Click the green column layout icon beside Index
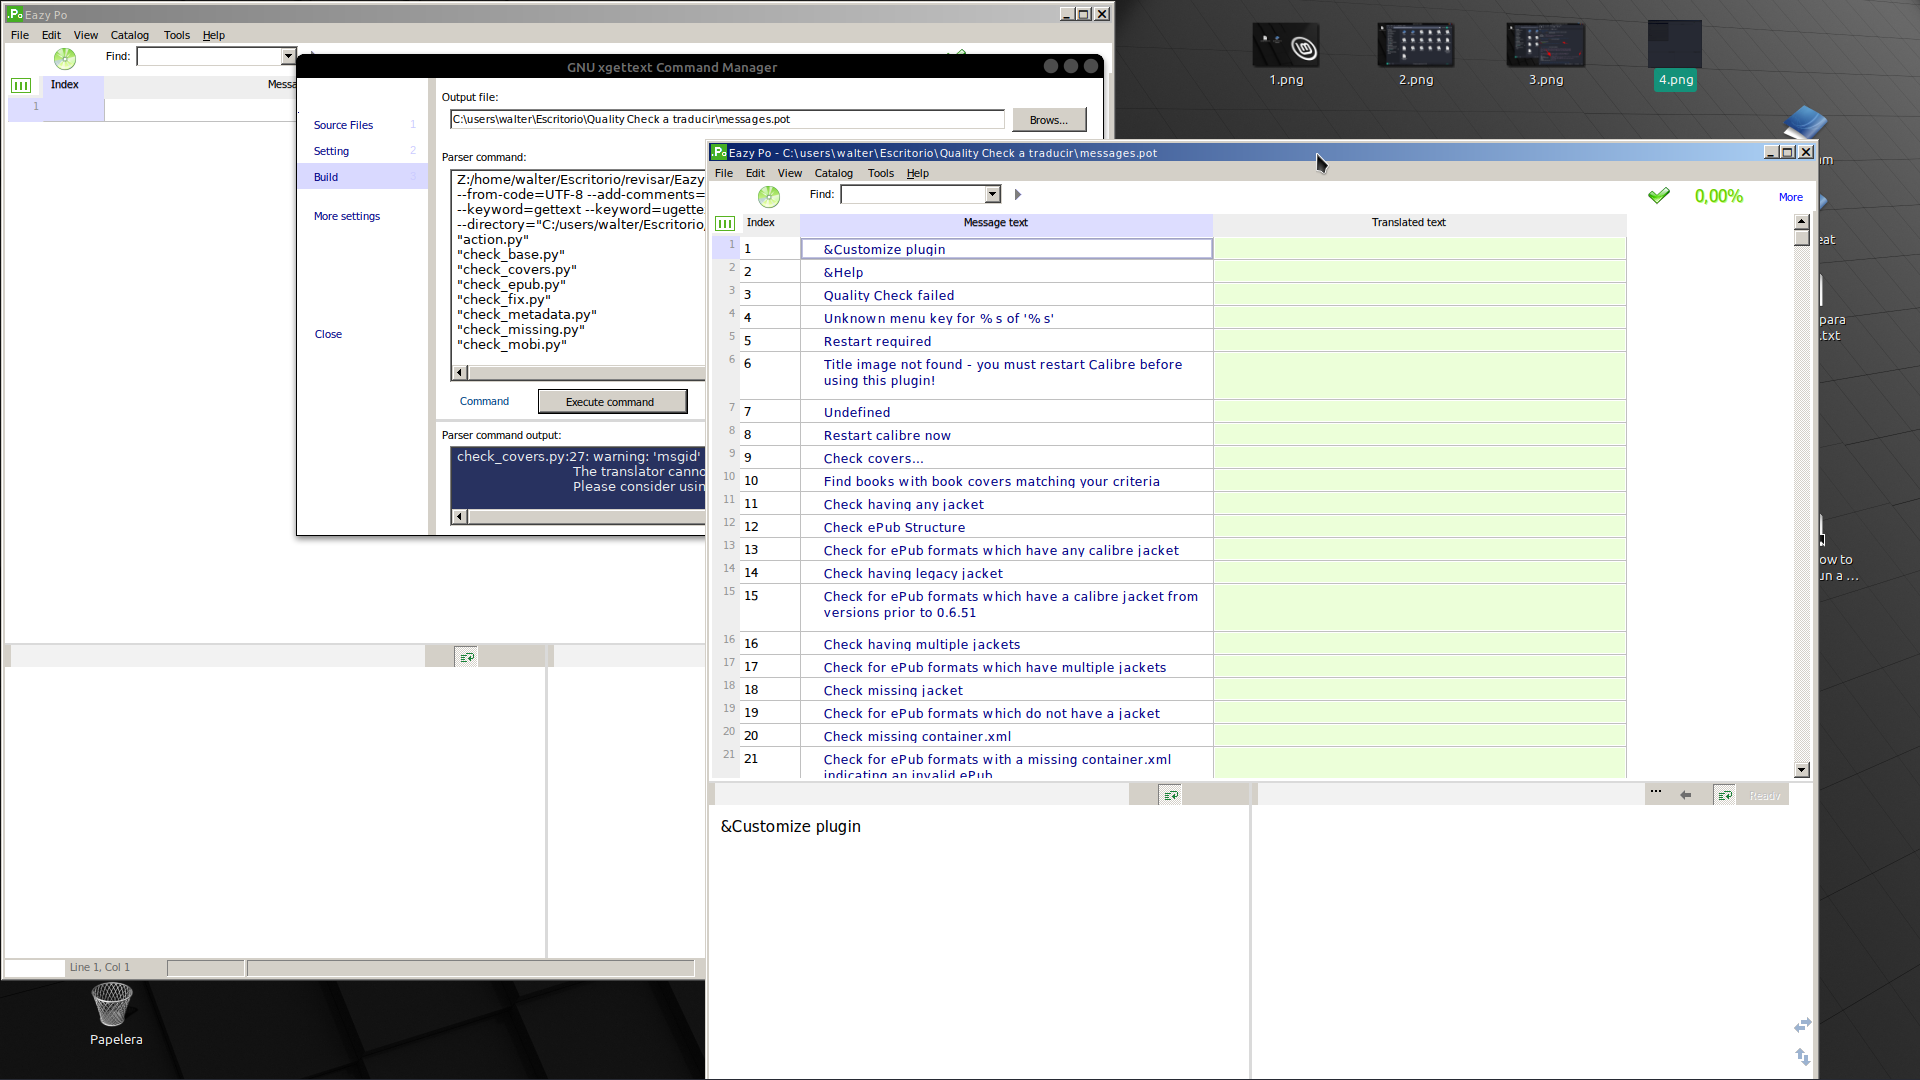 click(725, 223)
